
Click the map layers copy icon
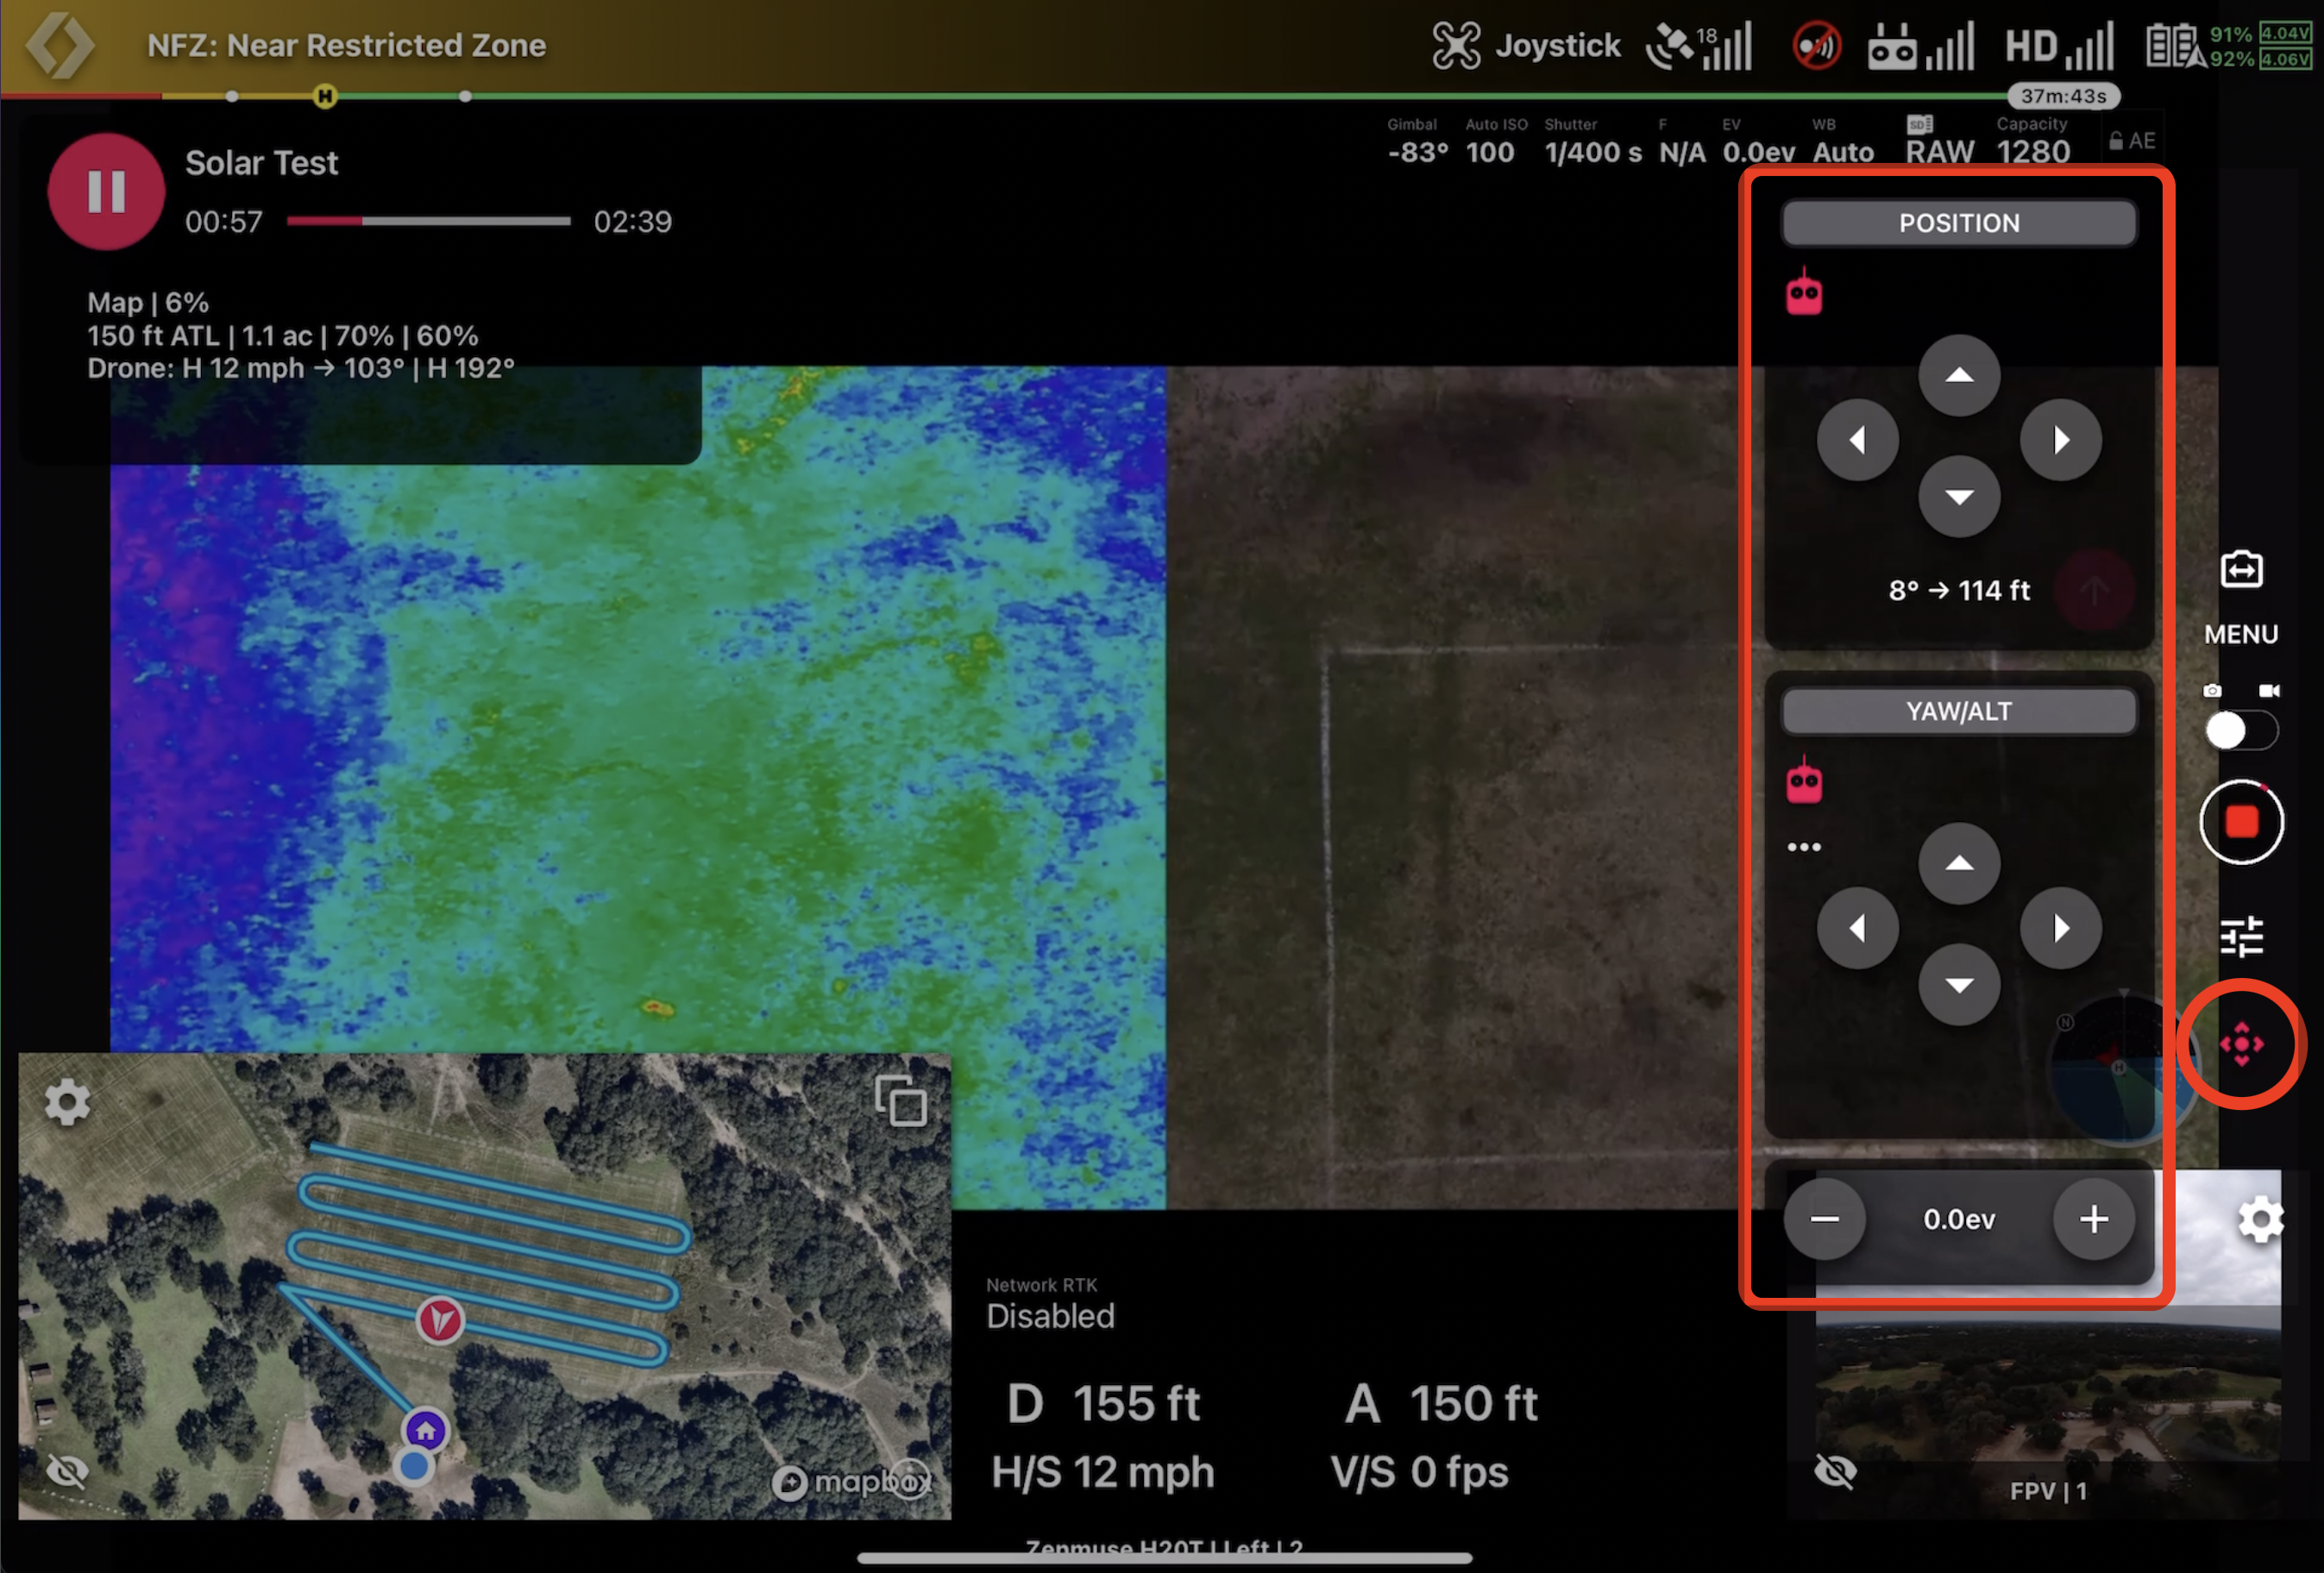[x=900, y=1101]
